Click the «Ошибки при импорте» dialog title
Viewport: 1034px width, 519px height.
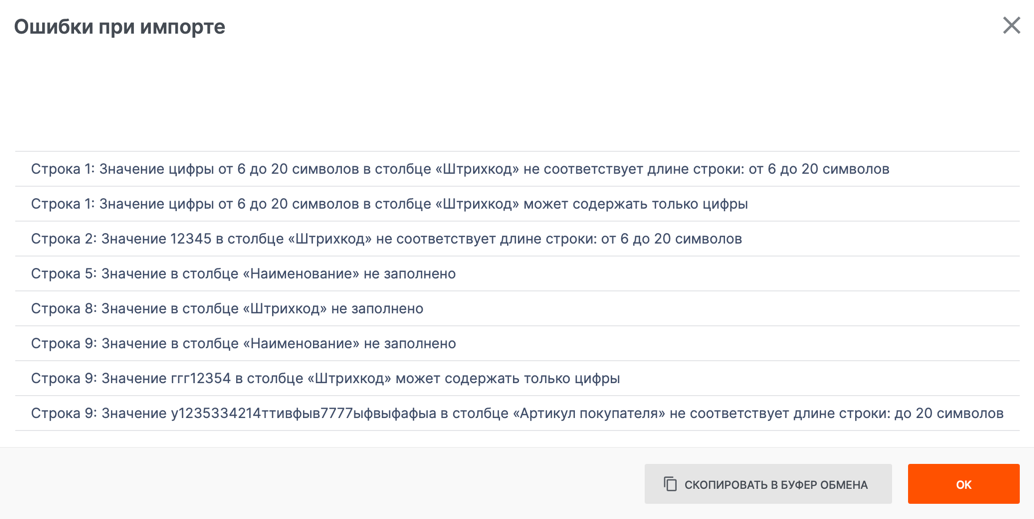coord(120,27)
